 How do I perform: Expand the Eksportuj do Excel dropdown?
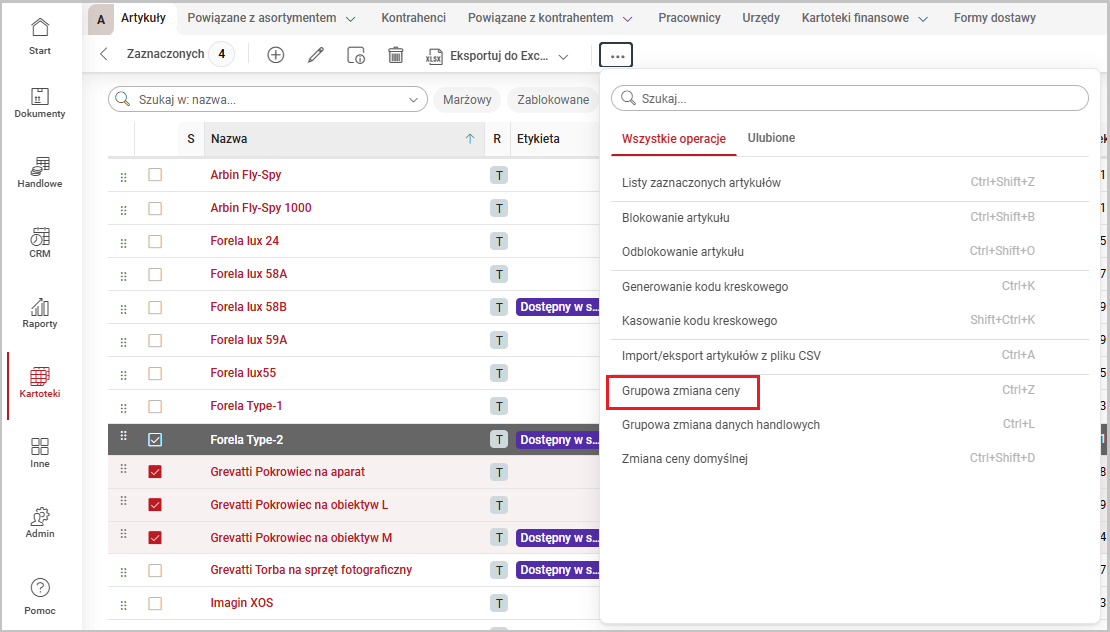563,57
